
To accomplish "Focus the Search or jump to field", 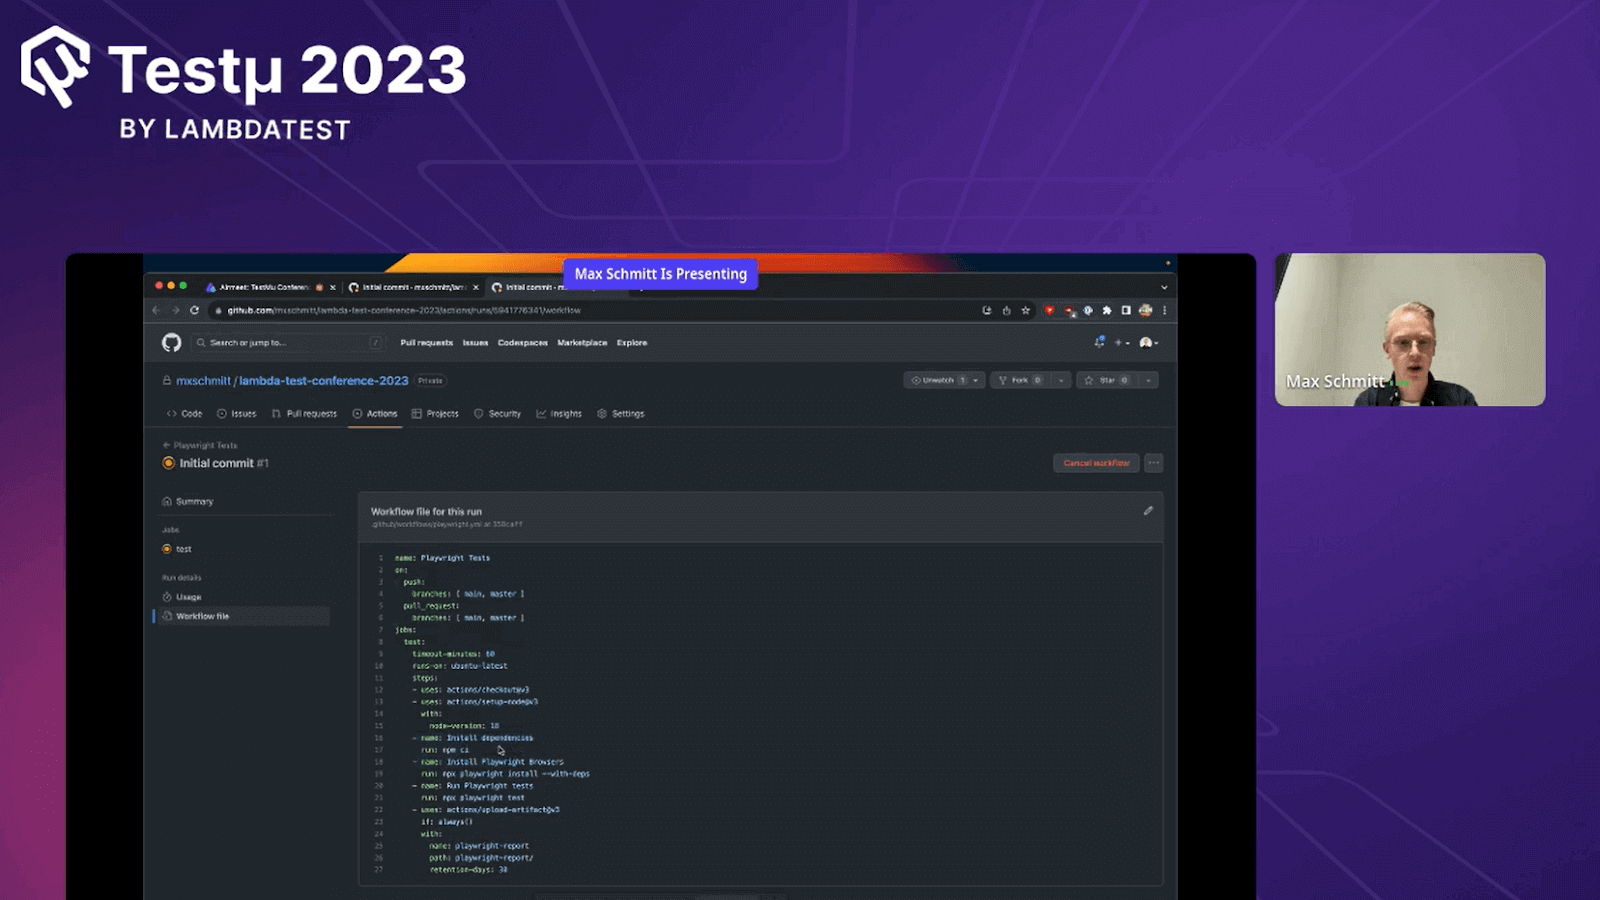I will tap(287, 343).
